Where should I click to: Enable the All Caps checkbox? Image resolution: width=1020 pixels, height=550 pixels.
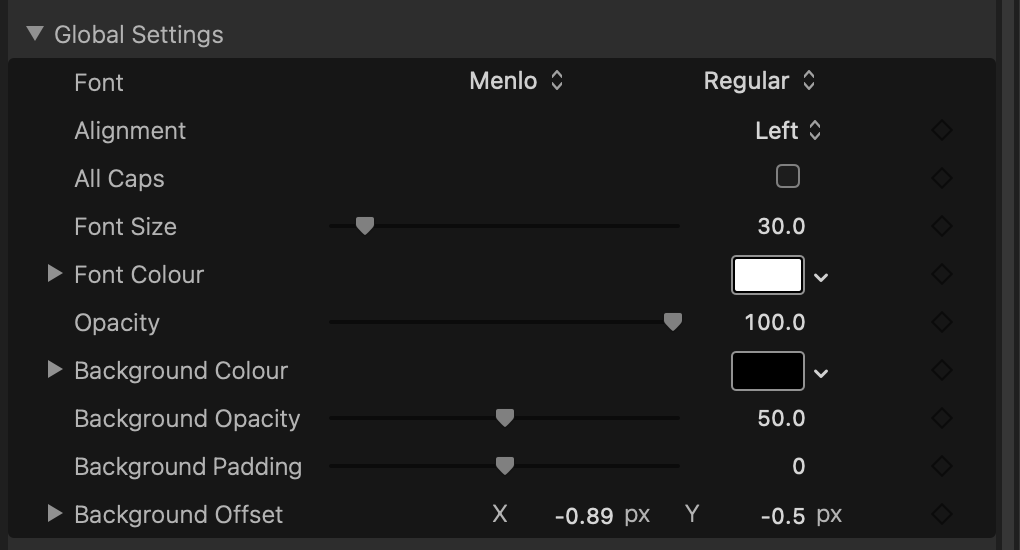788,177
